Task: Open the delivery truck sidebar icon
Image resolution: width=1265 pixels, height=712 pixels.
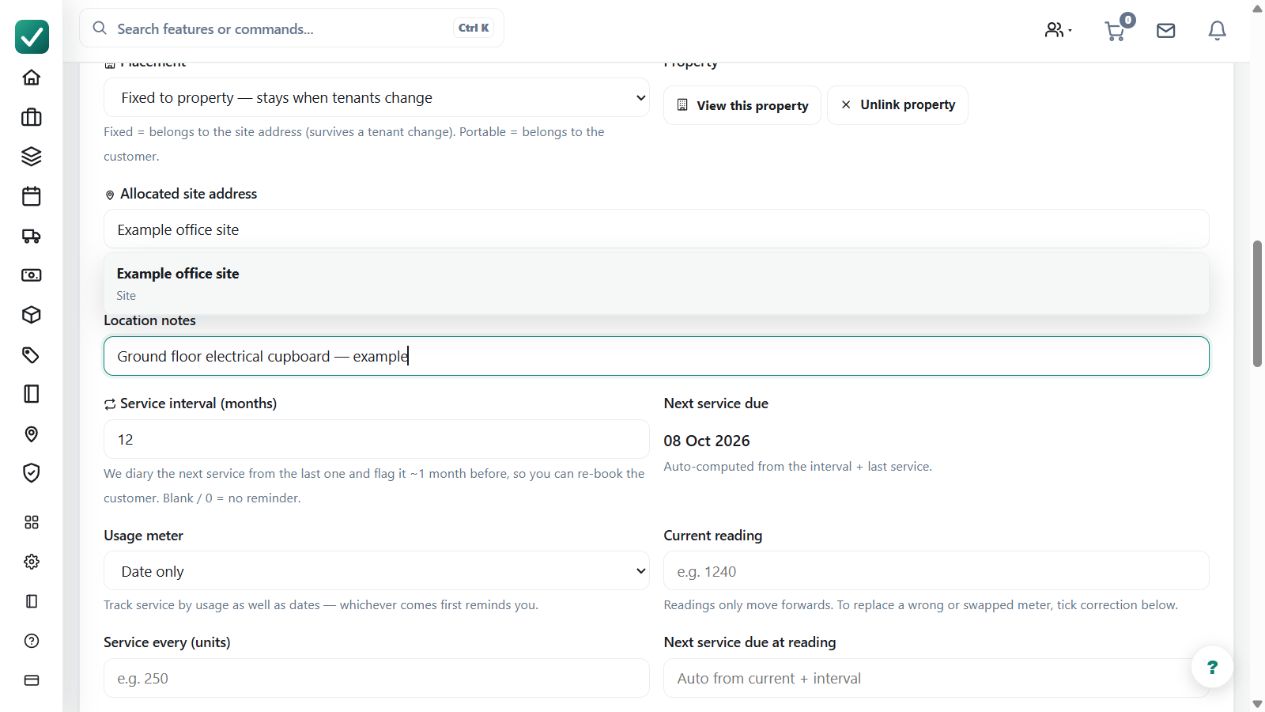Action: 31,236
